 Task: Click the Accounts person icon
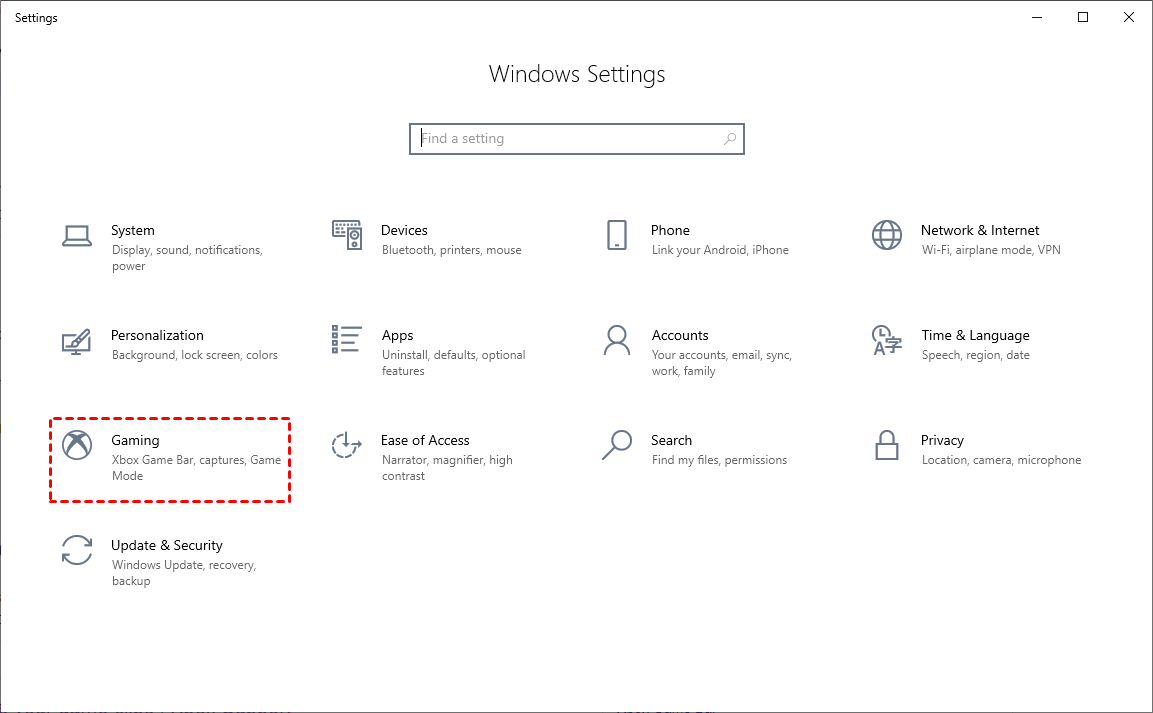(x=616, y=341)
